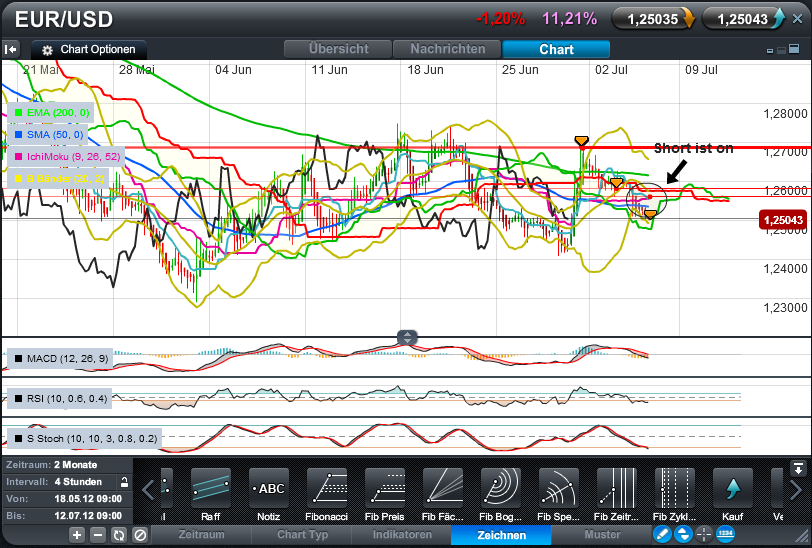Screen dimensions: 812x548
Task: Zoom in with the plus button
Action: [x=77, y=535]
